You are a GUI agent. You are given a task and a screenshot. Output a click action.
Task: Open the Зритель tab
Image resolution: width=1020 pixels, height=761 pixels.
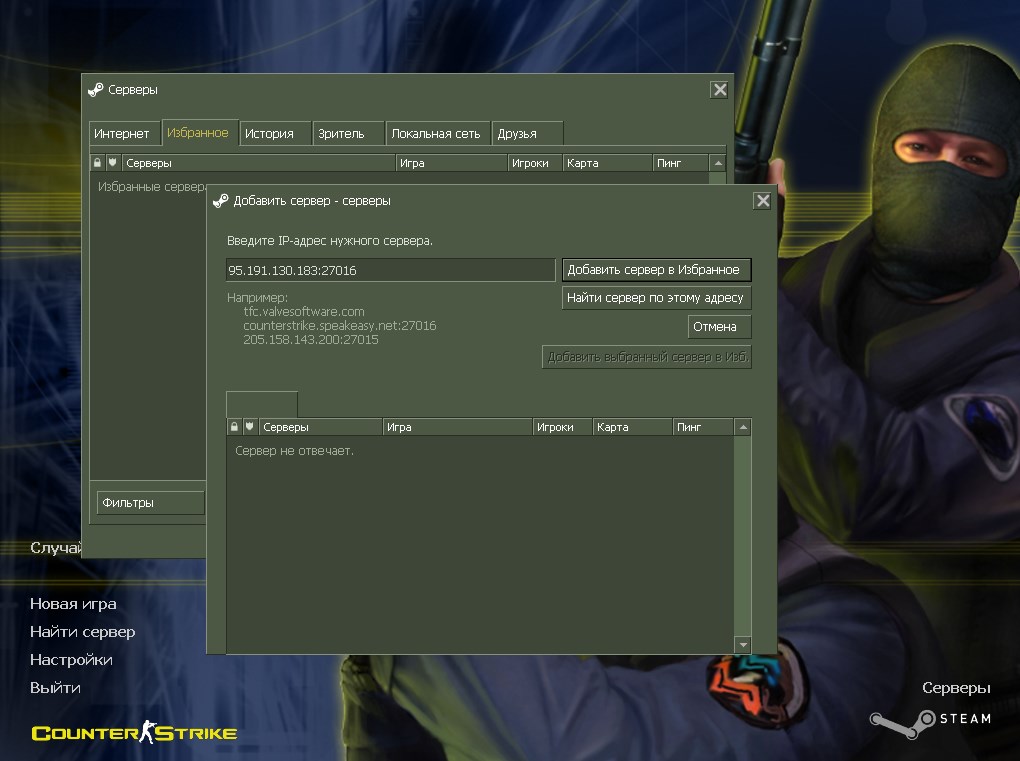pos(347,133)
